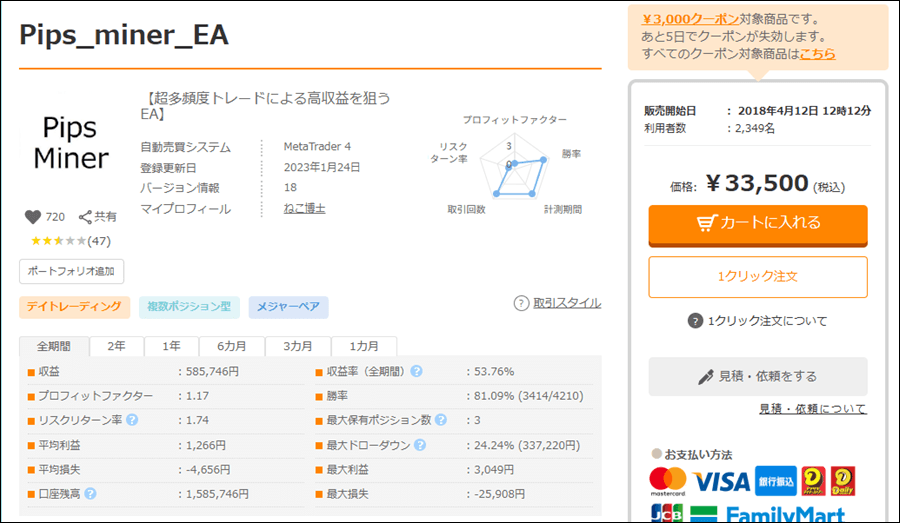This screenshot has height=523, width=900.
Task: Click help icon next to 最大保有ポジション数
Action: 441,420
